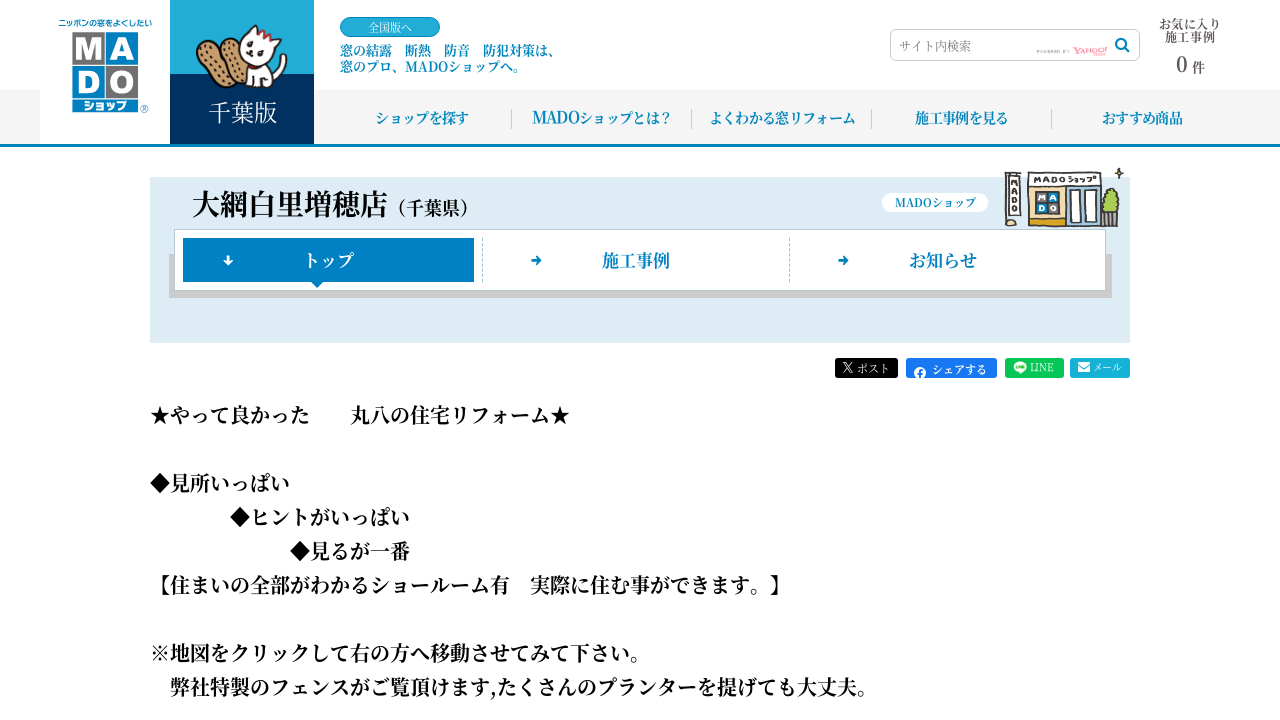Share the page through LINE
1280x720 pixels.
(1034, 368)
